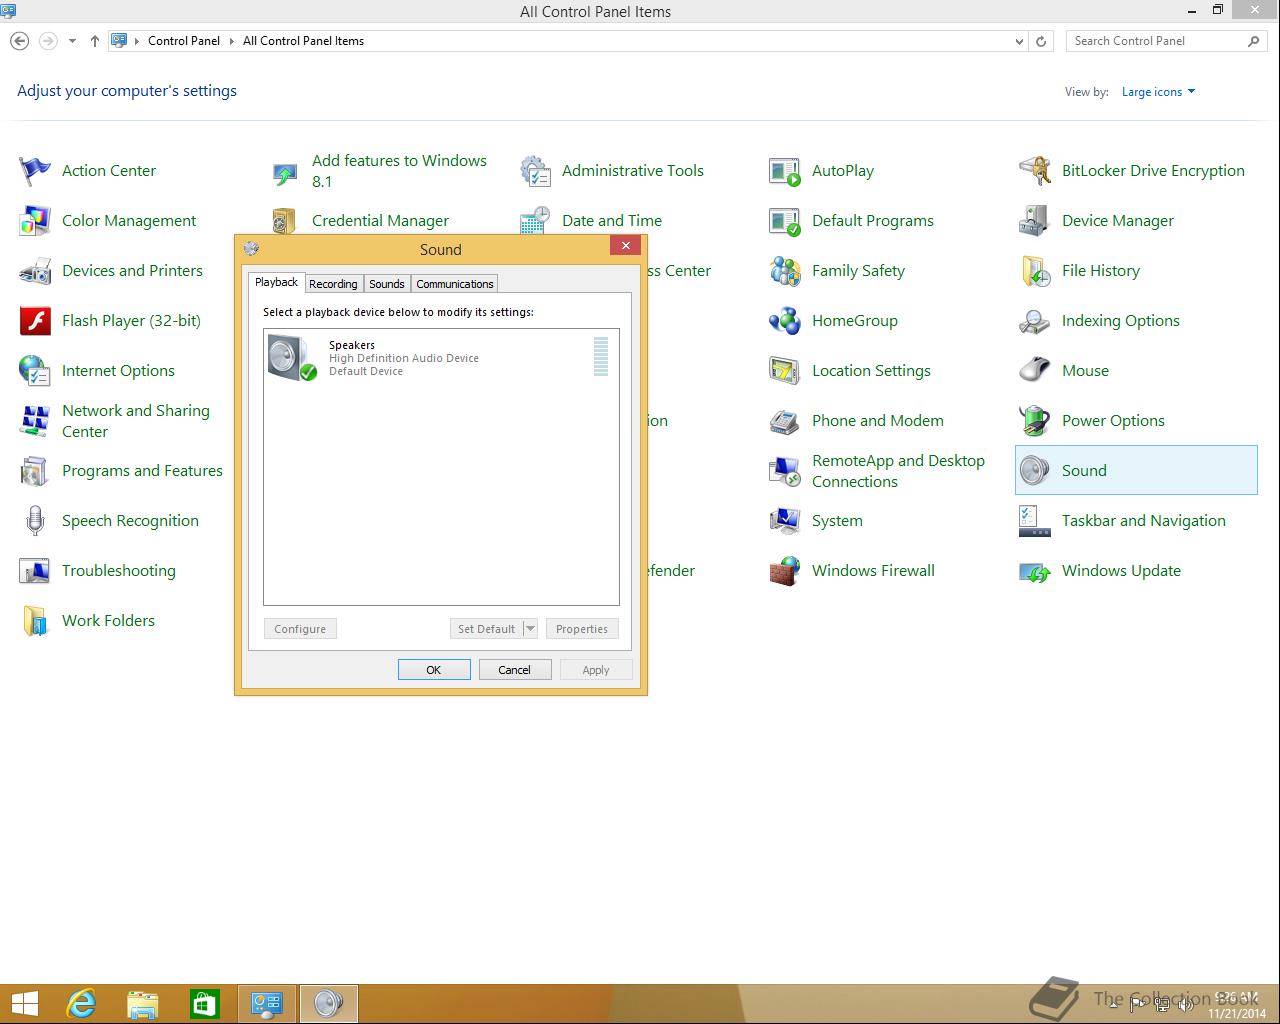Open the Default Programs icon
The width and height of the screenshot is (1280, 1024).
coord(785,221)
